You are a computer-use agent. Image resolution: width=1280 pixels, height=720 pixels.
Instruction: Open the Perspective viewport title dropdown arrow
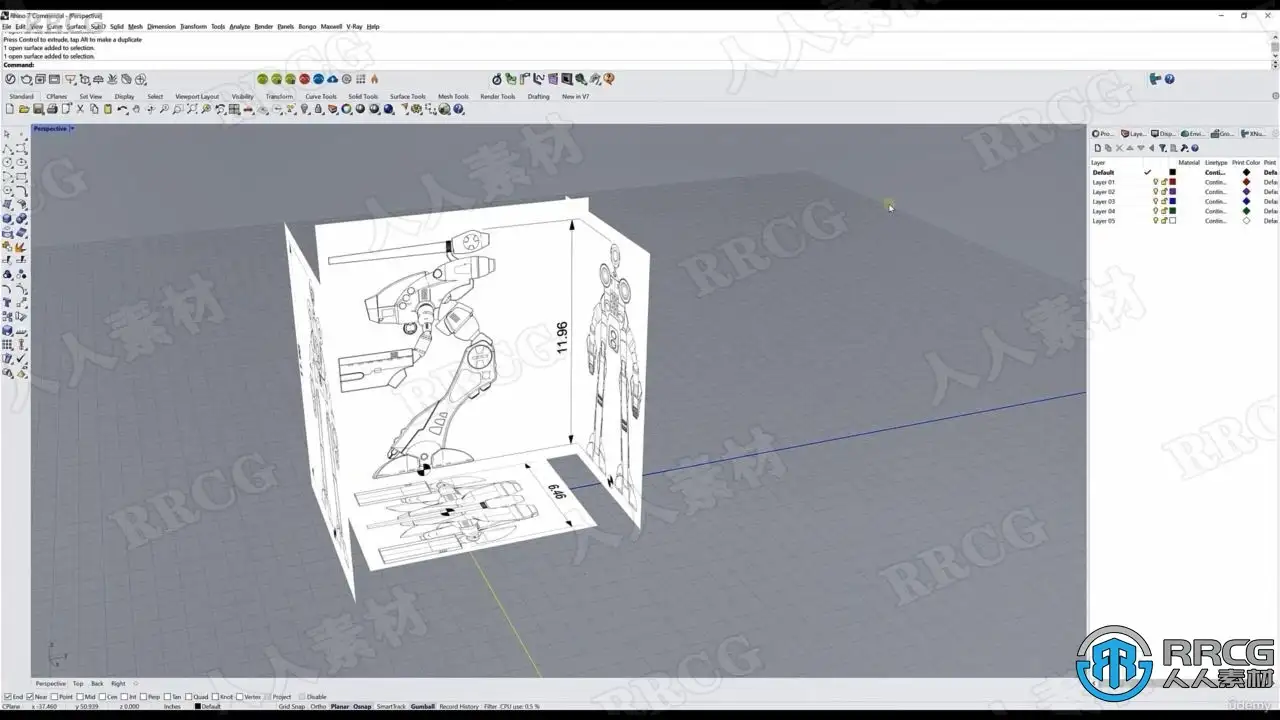click(72, 129)
